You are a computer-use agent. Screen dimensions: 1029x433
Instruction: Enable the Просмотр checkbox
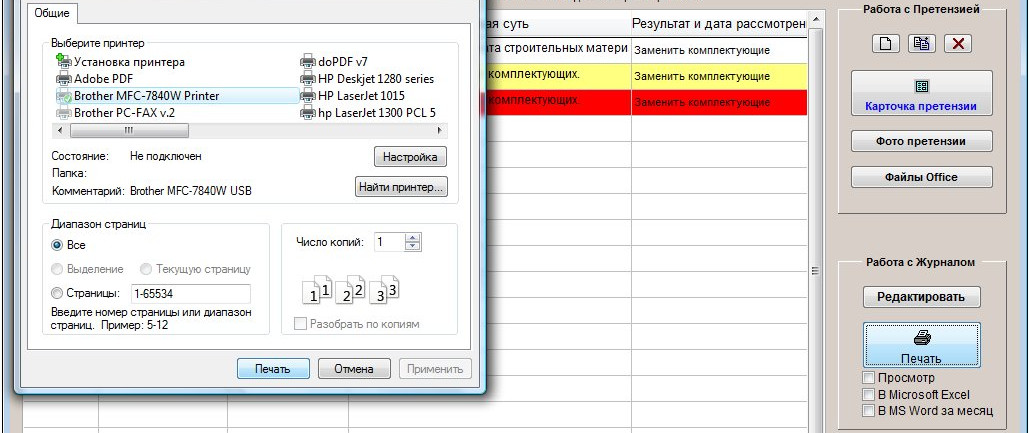pyautogui.click(x=868, y=378)
